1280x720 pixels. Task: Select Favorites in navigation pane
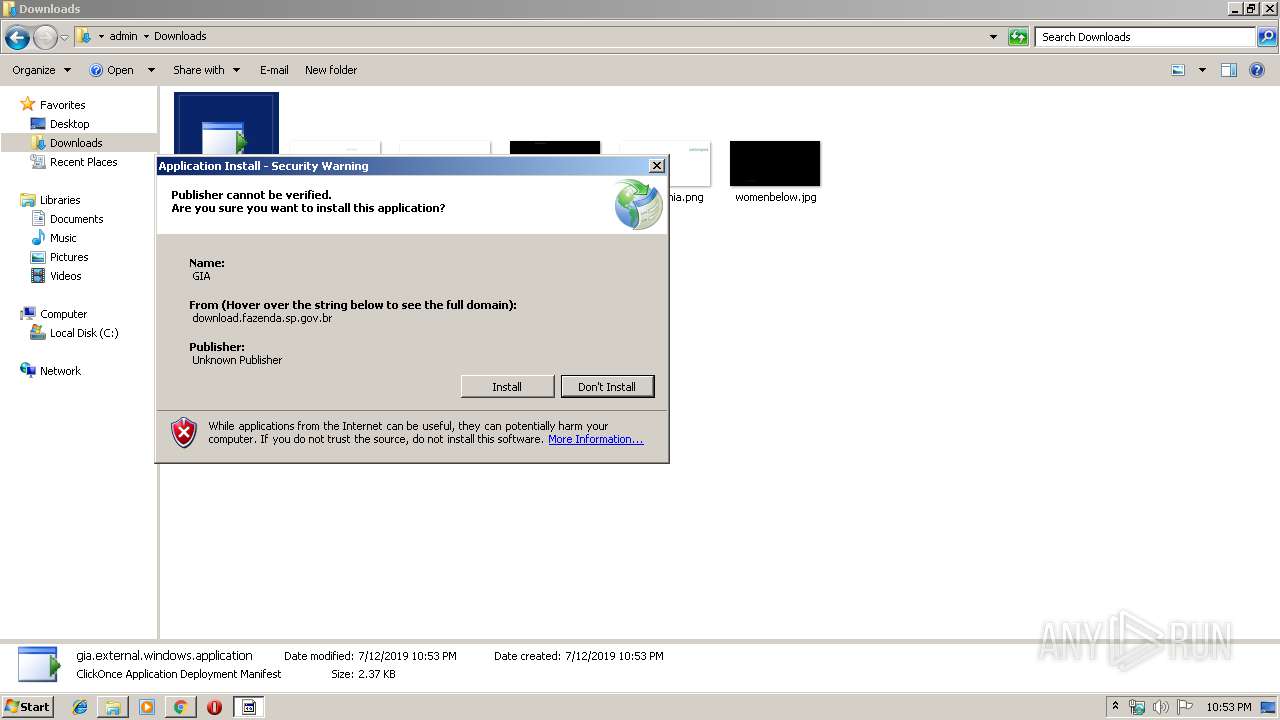point(62,105)
